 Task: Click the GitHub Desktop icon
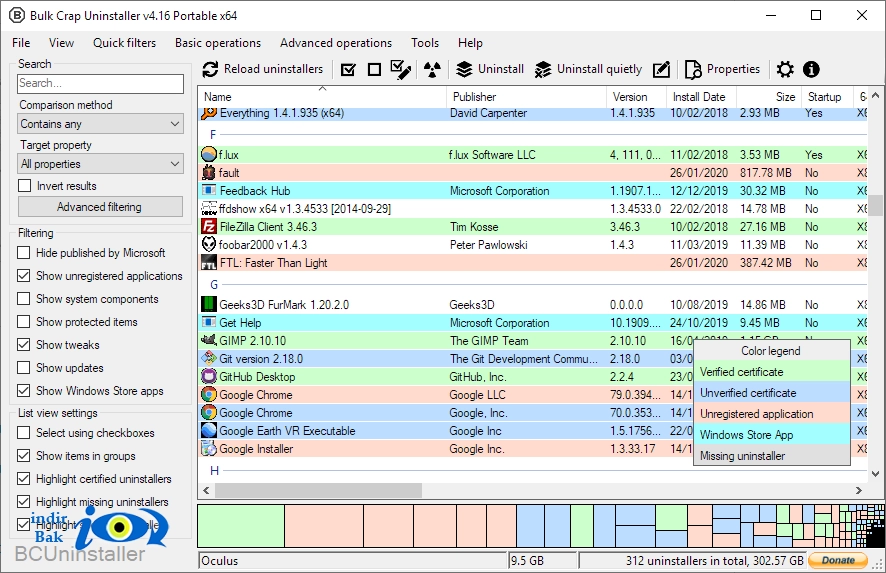click(x=209, y=376)
